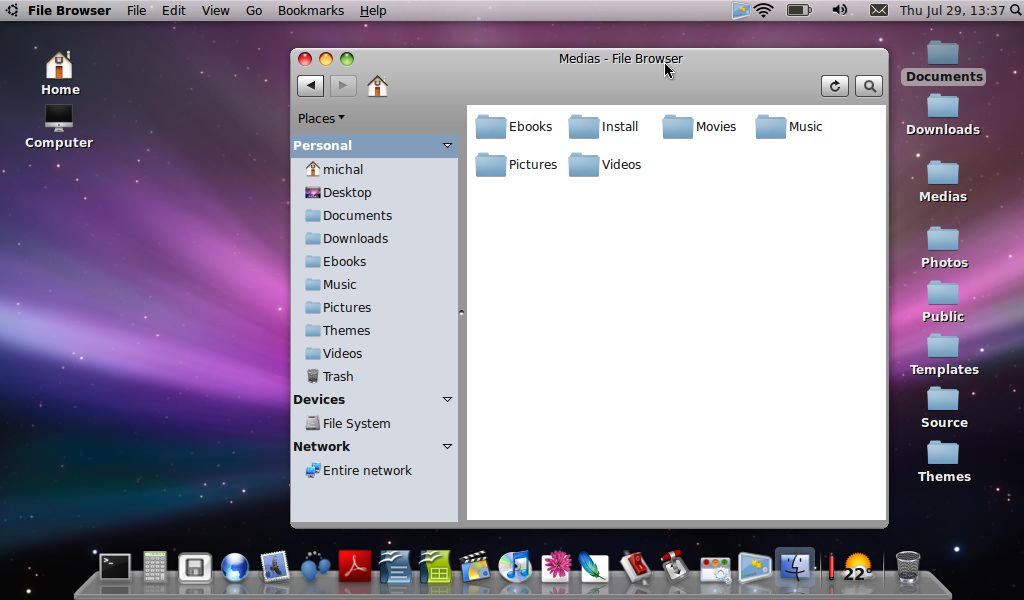Open Spotlight search in menu bar corner

[1016, 10]
